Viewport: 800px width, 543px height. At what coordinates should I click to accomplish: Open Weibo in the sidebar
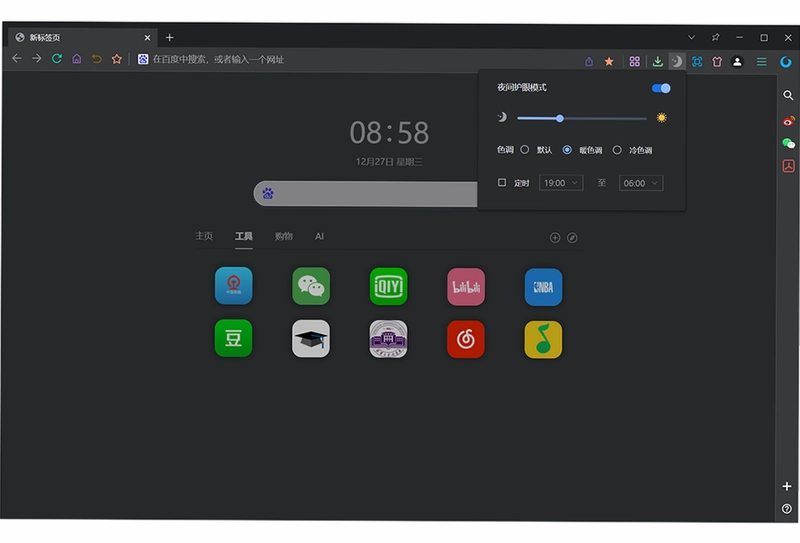tap(788, 121)
